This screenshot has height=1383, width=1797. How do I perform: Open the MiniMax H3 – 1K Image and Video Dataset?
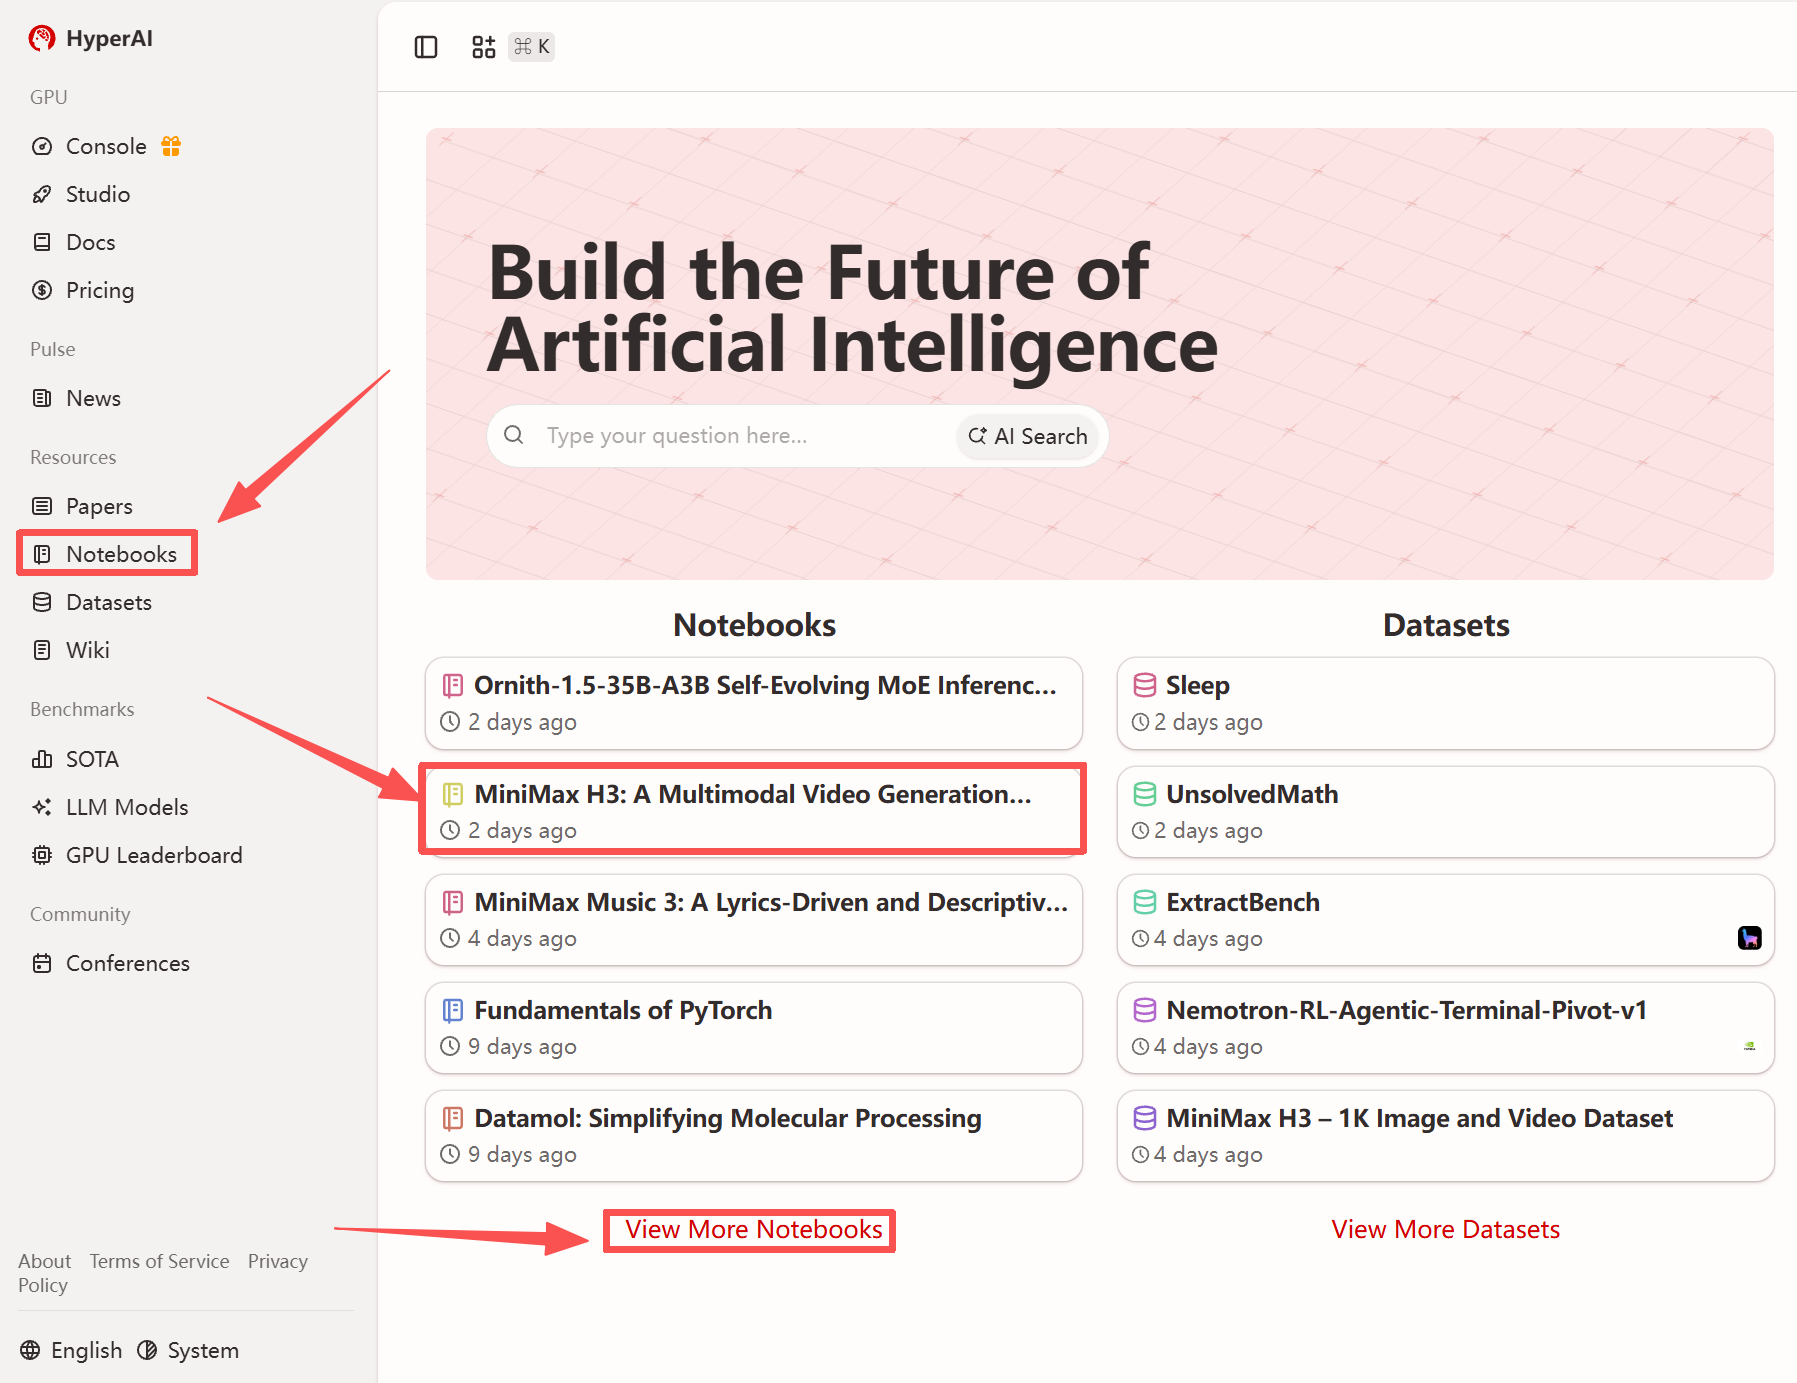pos(1446,1136)
